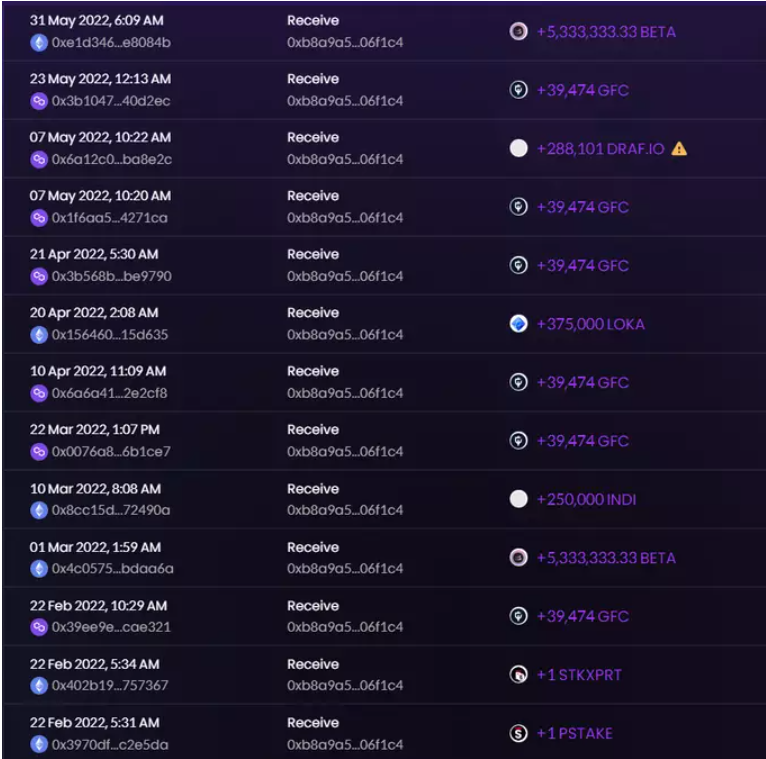Click Polygon chain icon beside 0x3b1047...40d2ec
This screenshot has width=766, height=759.
[39, 101]
